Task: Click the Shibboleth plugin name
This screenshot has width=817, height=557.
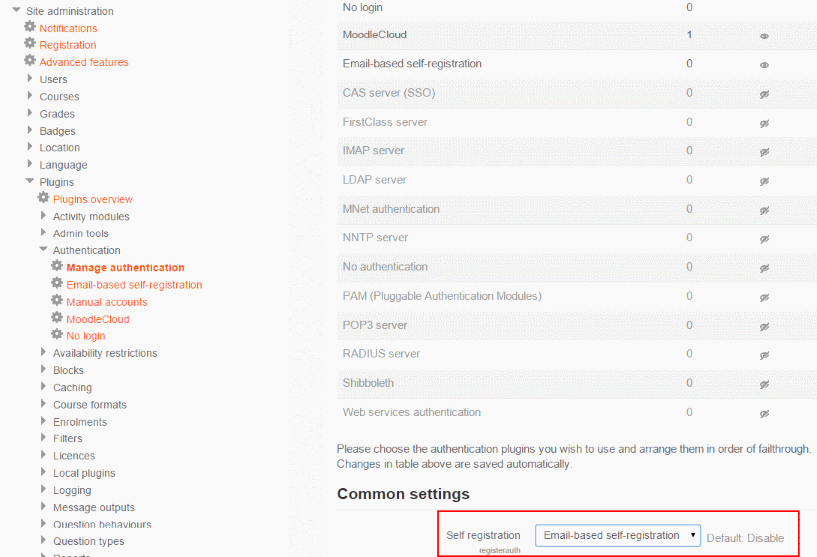Action: tap(368, 382)
